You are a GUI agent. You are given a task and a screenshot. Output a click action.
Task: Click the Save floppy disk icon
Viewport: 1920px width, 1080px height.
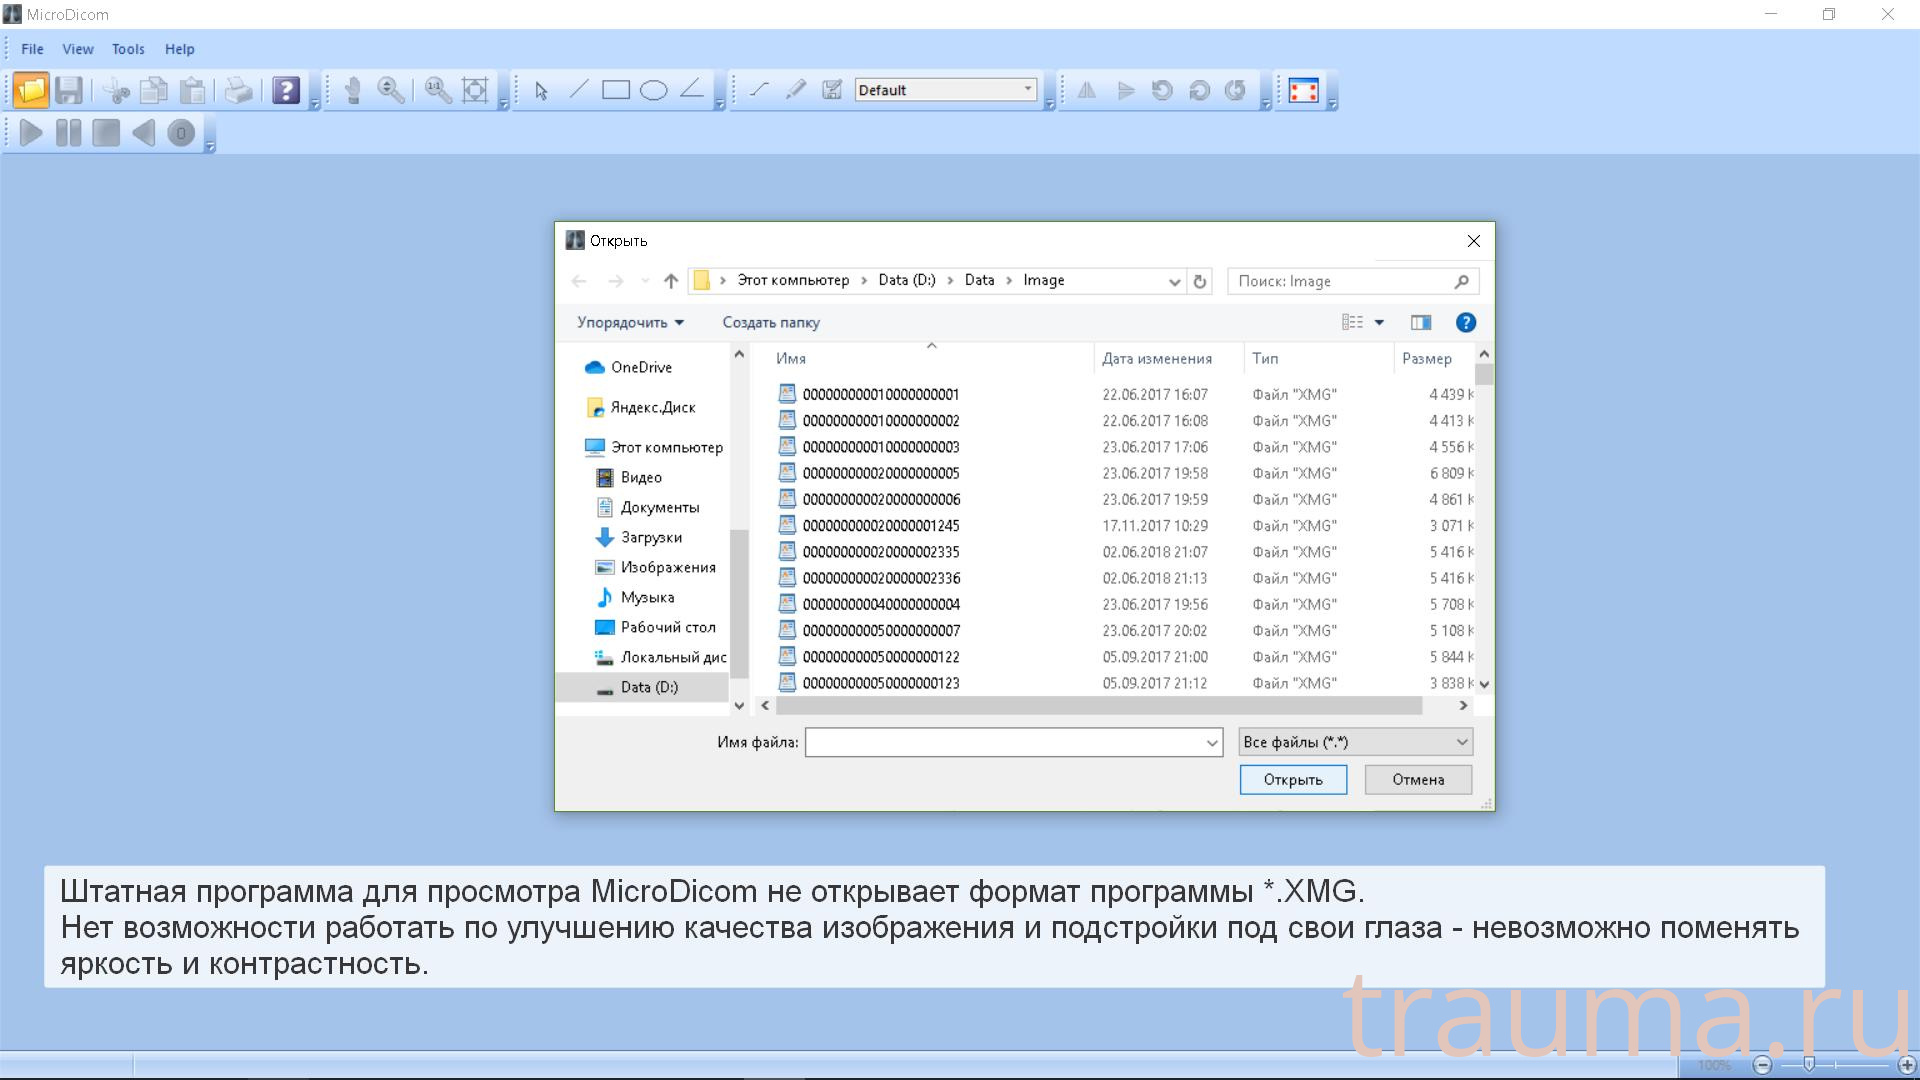pyautogui.click(x=68, y=90)
